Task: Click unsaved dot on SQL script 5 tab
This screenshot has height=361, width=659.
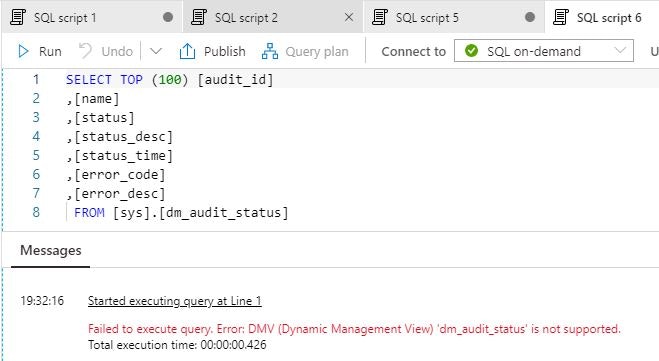Action: tap(530, 17)
